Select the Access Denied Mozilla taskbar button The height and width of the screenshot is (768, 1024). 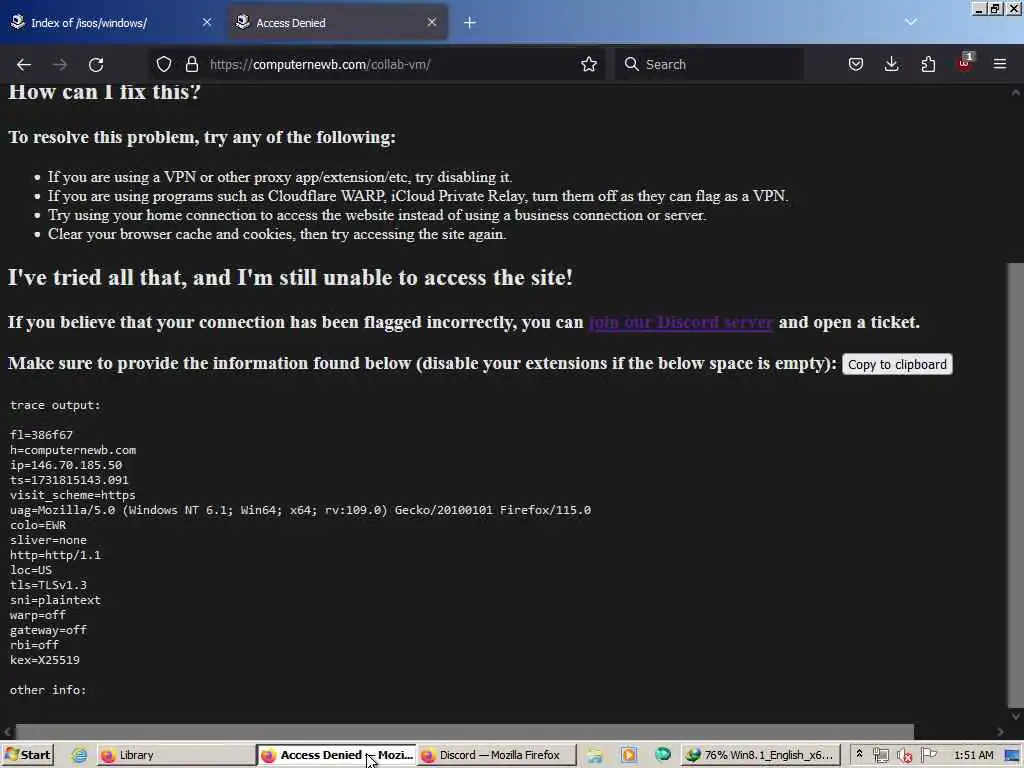point(337,755)
